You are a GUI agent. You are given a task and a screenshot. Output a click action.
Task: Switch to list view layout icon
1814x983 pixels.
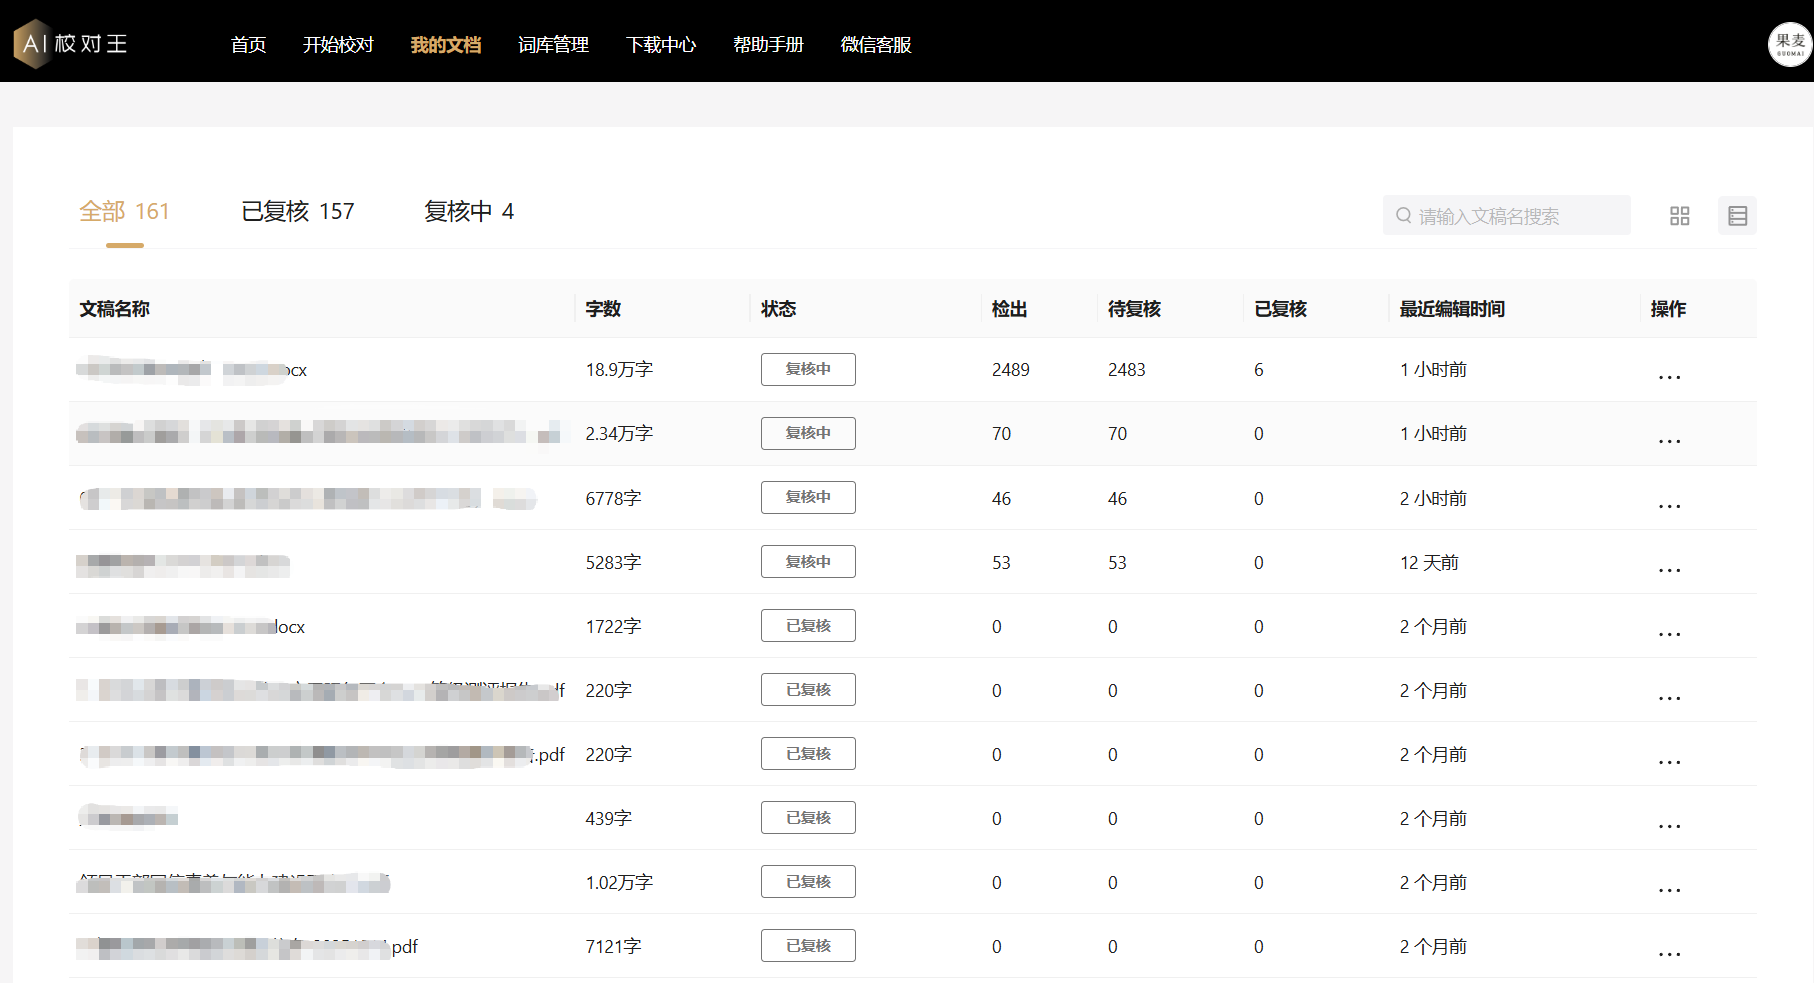click(1737, 216)
